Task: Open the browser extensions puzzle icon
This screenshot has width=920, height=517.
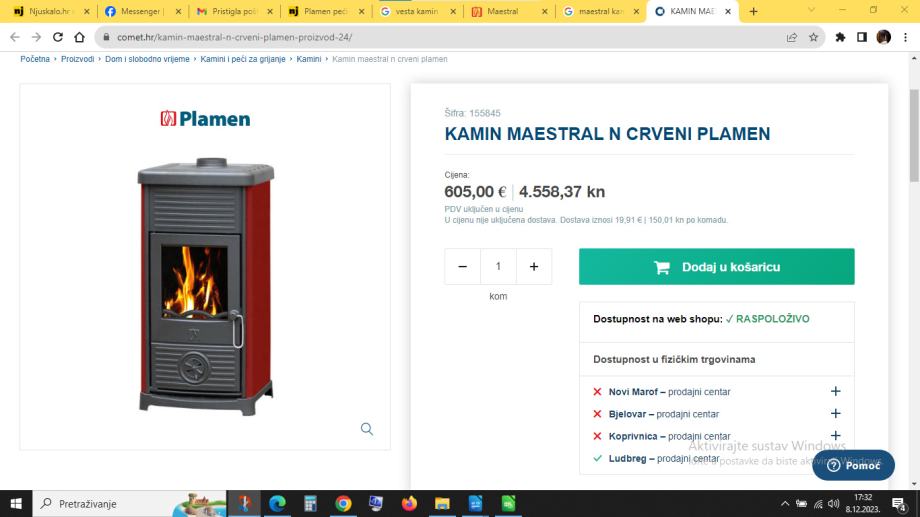Action: [840, 37]
